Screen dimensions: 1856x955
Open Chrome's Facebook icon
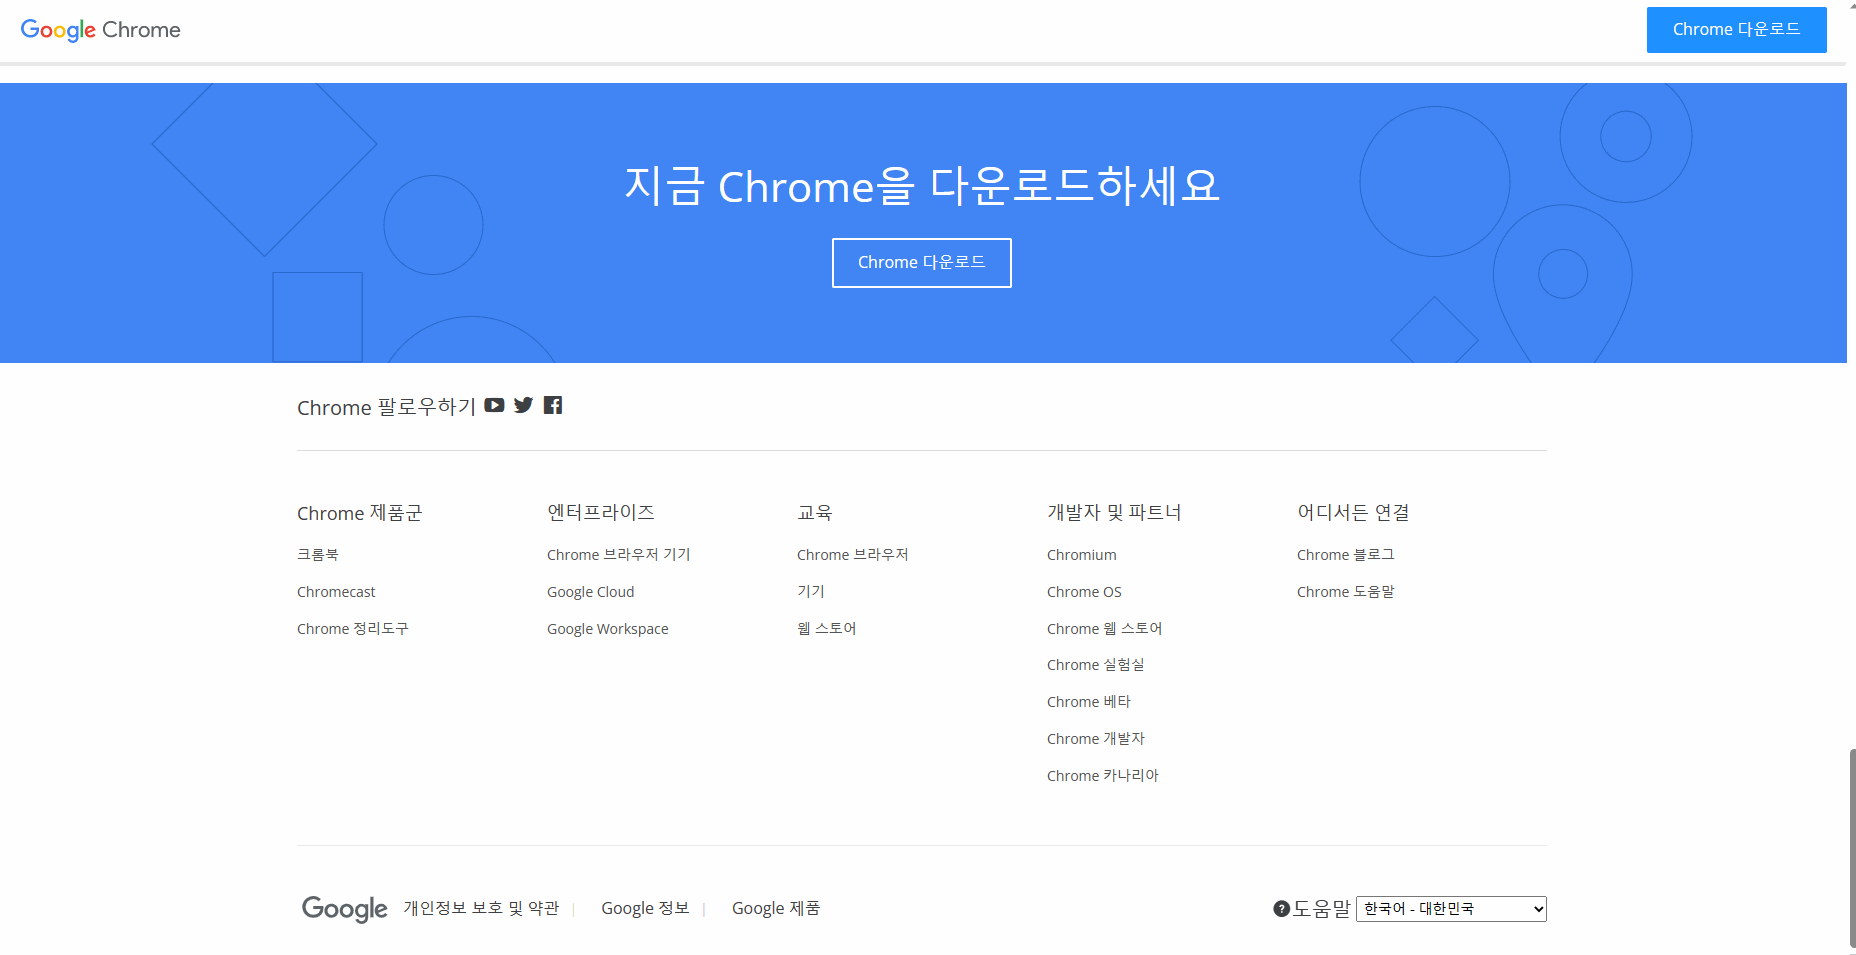tap(552, 405)
